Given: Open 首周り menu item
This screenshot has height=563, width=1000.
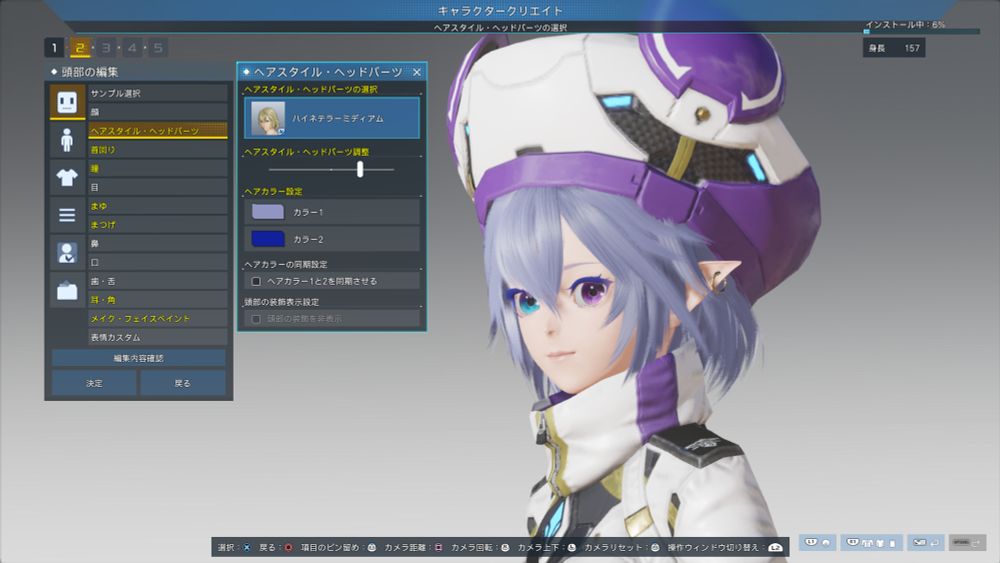Looking at the screenshot, I should (158, 149).
